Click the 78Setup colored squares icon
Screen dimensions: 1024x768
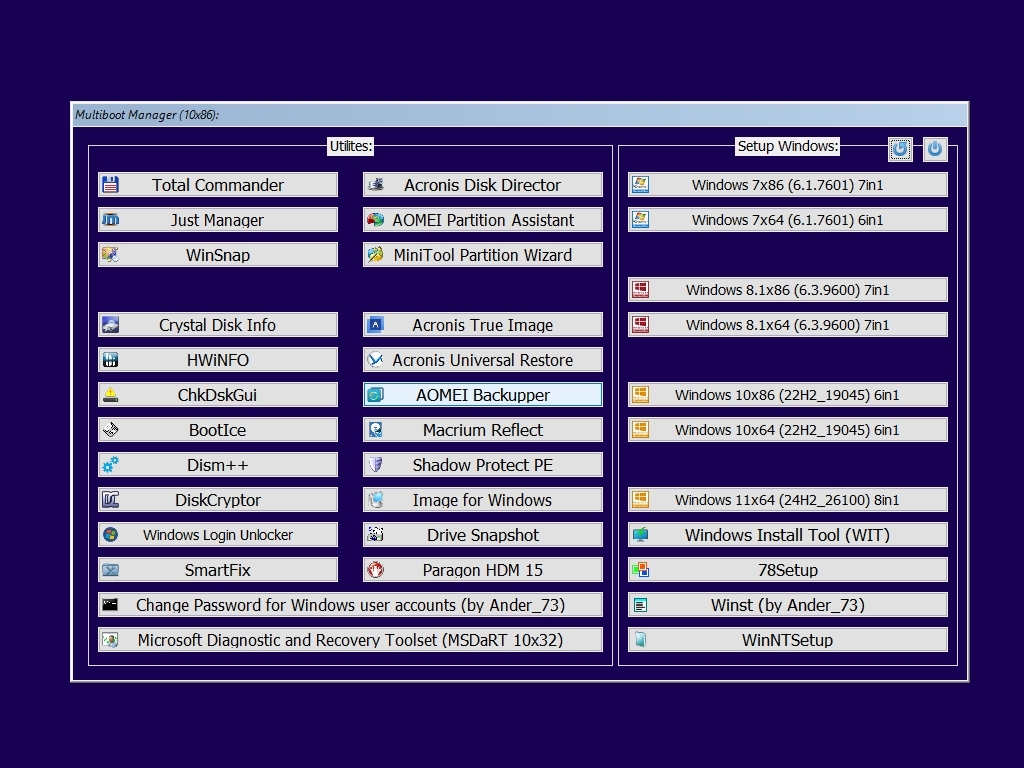click(x=641, y=569)
